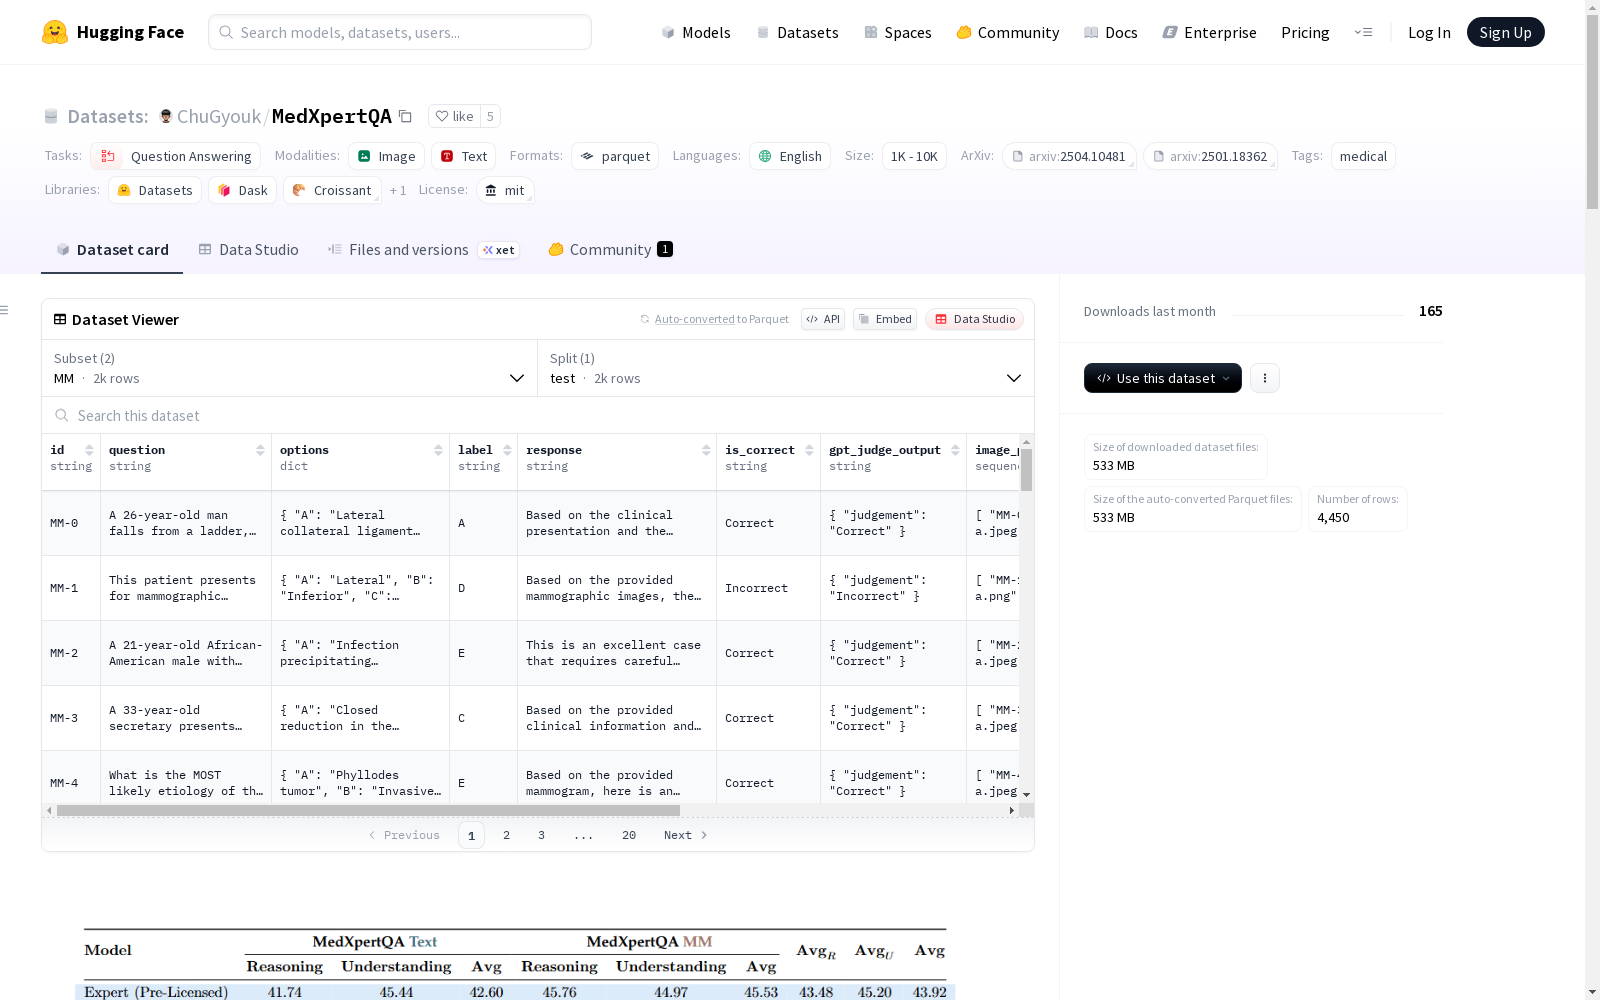Filter by parquet format tag
Image resolution: width=1600 pixels, height=1000 pixels.
pyautogui.click(x=615, y=156)
